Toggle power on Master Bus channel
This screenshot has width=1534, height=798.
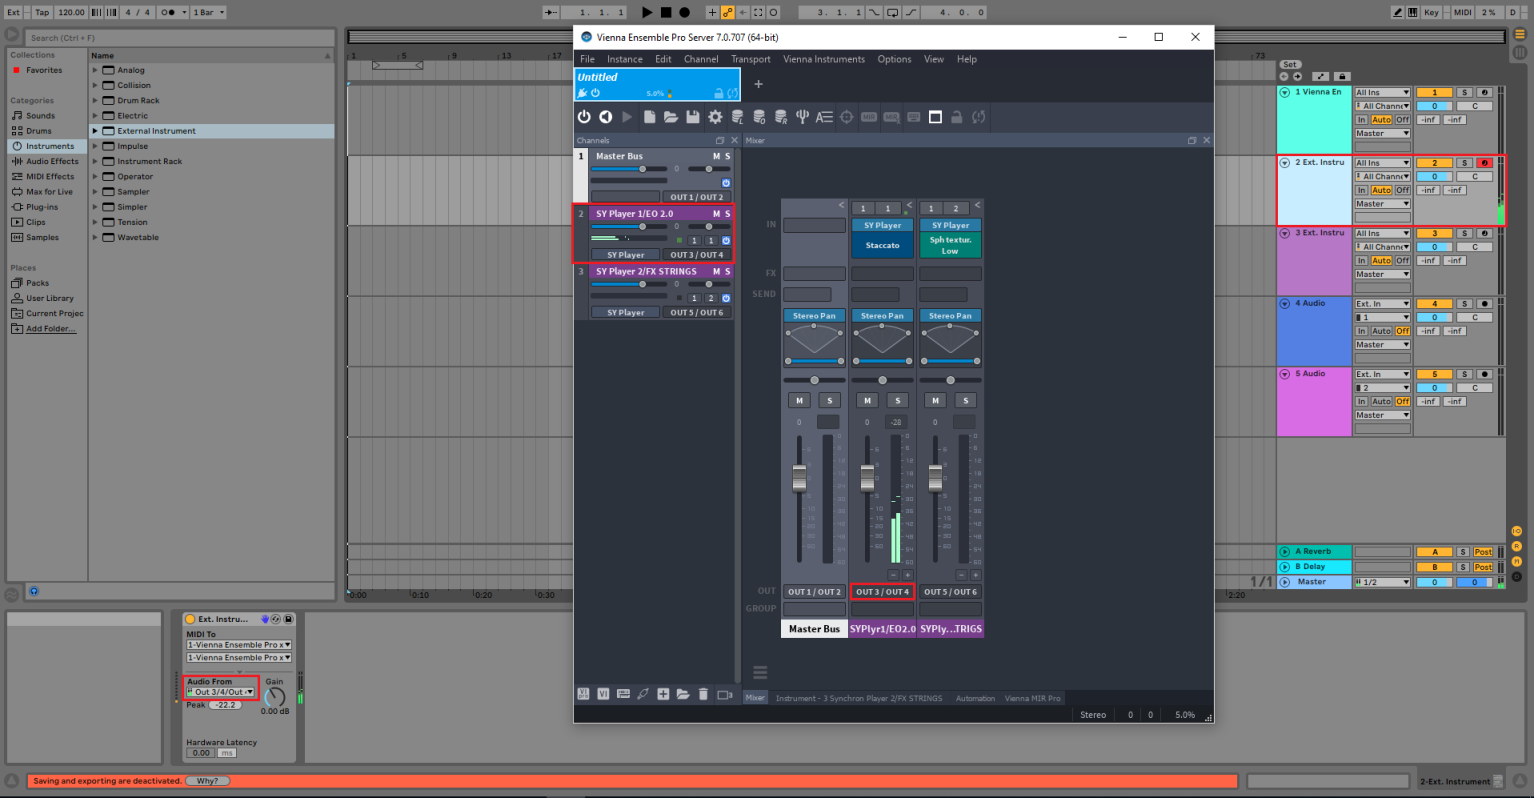[726, 183]
